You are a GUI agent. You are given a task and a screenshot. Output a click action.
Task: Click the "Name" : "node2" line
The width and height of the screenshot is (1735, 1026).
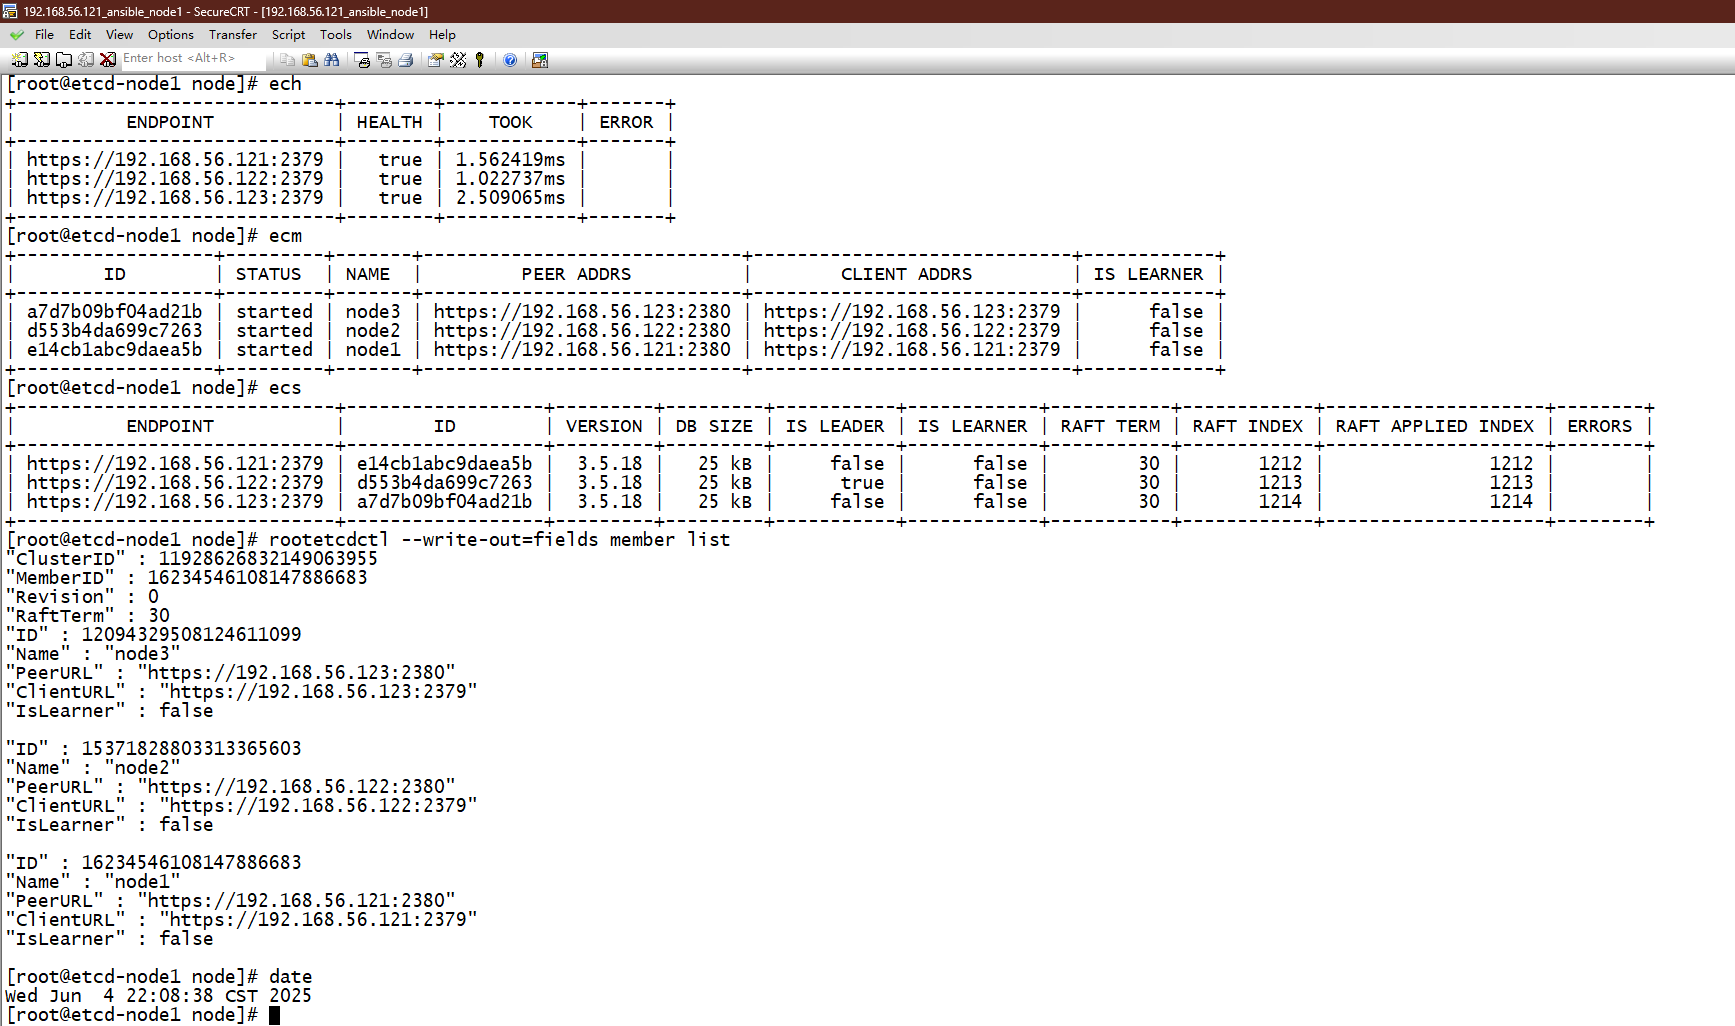coord(93,768)
